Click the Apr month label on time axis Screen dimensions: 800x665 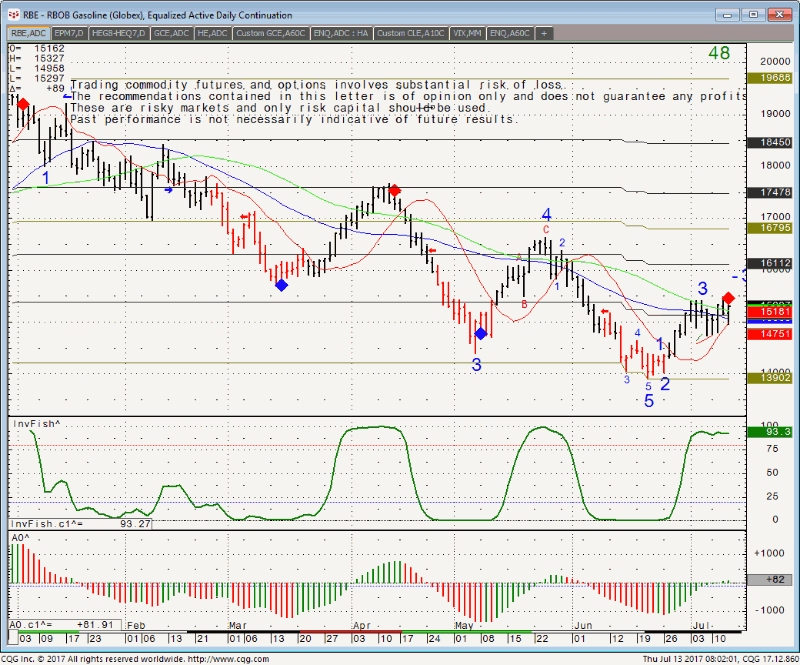pos(362,625)
